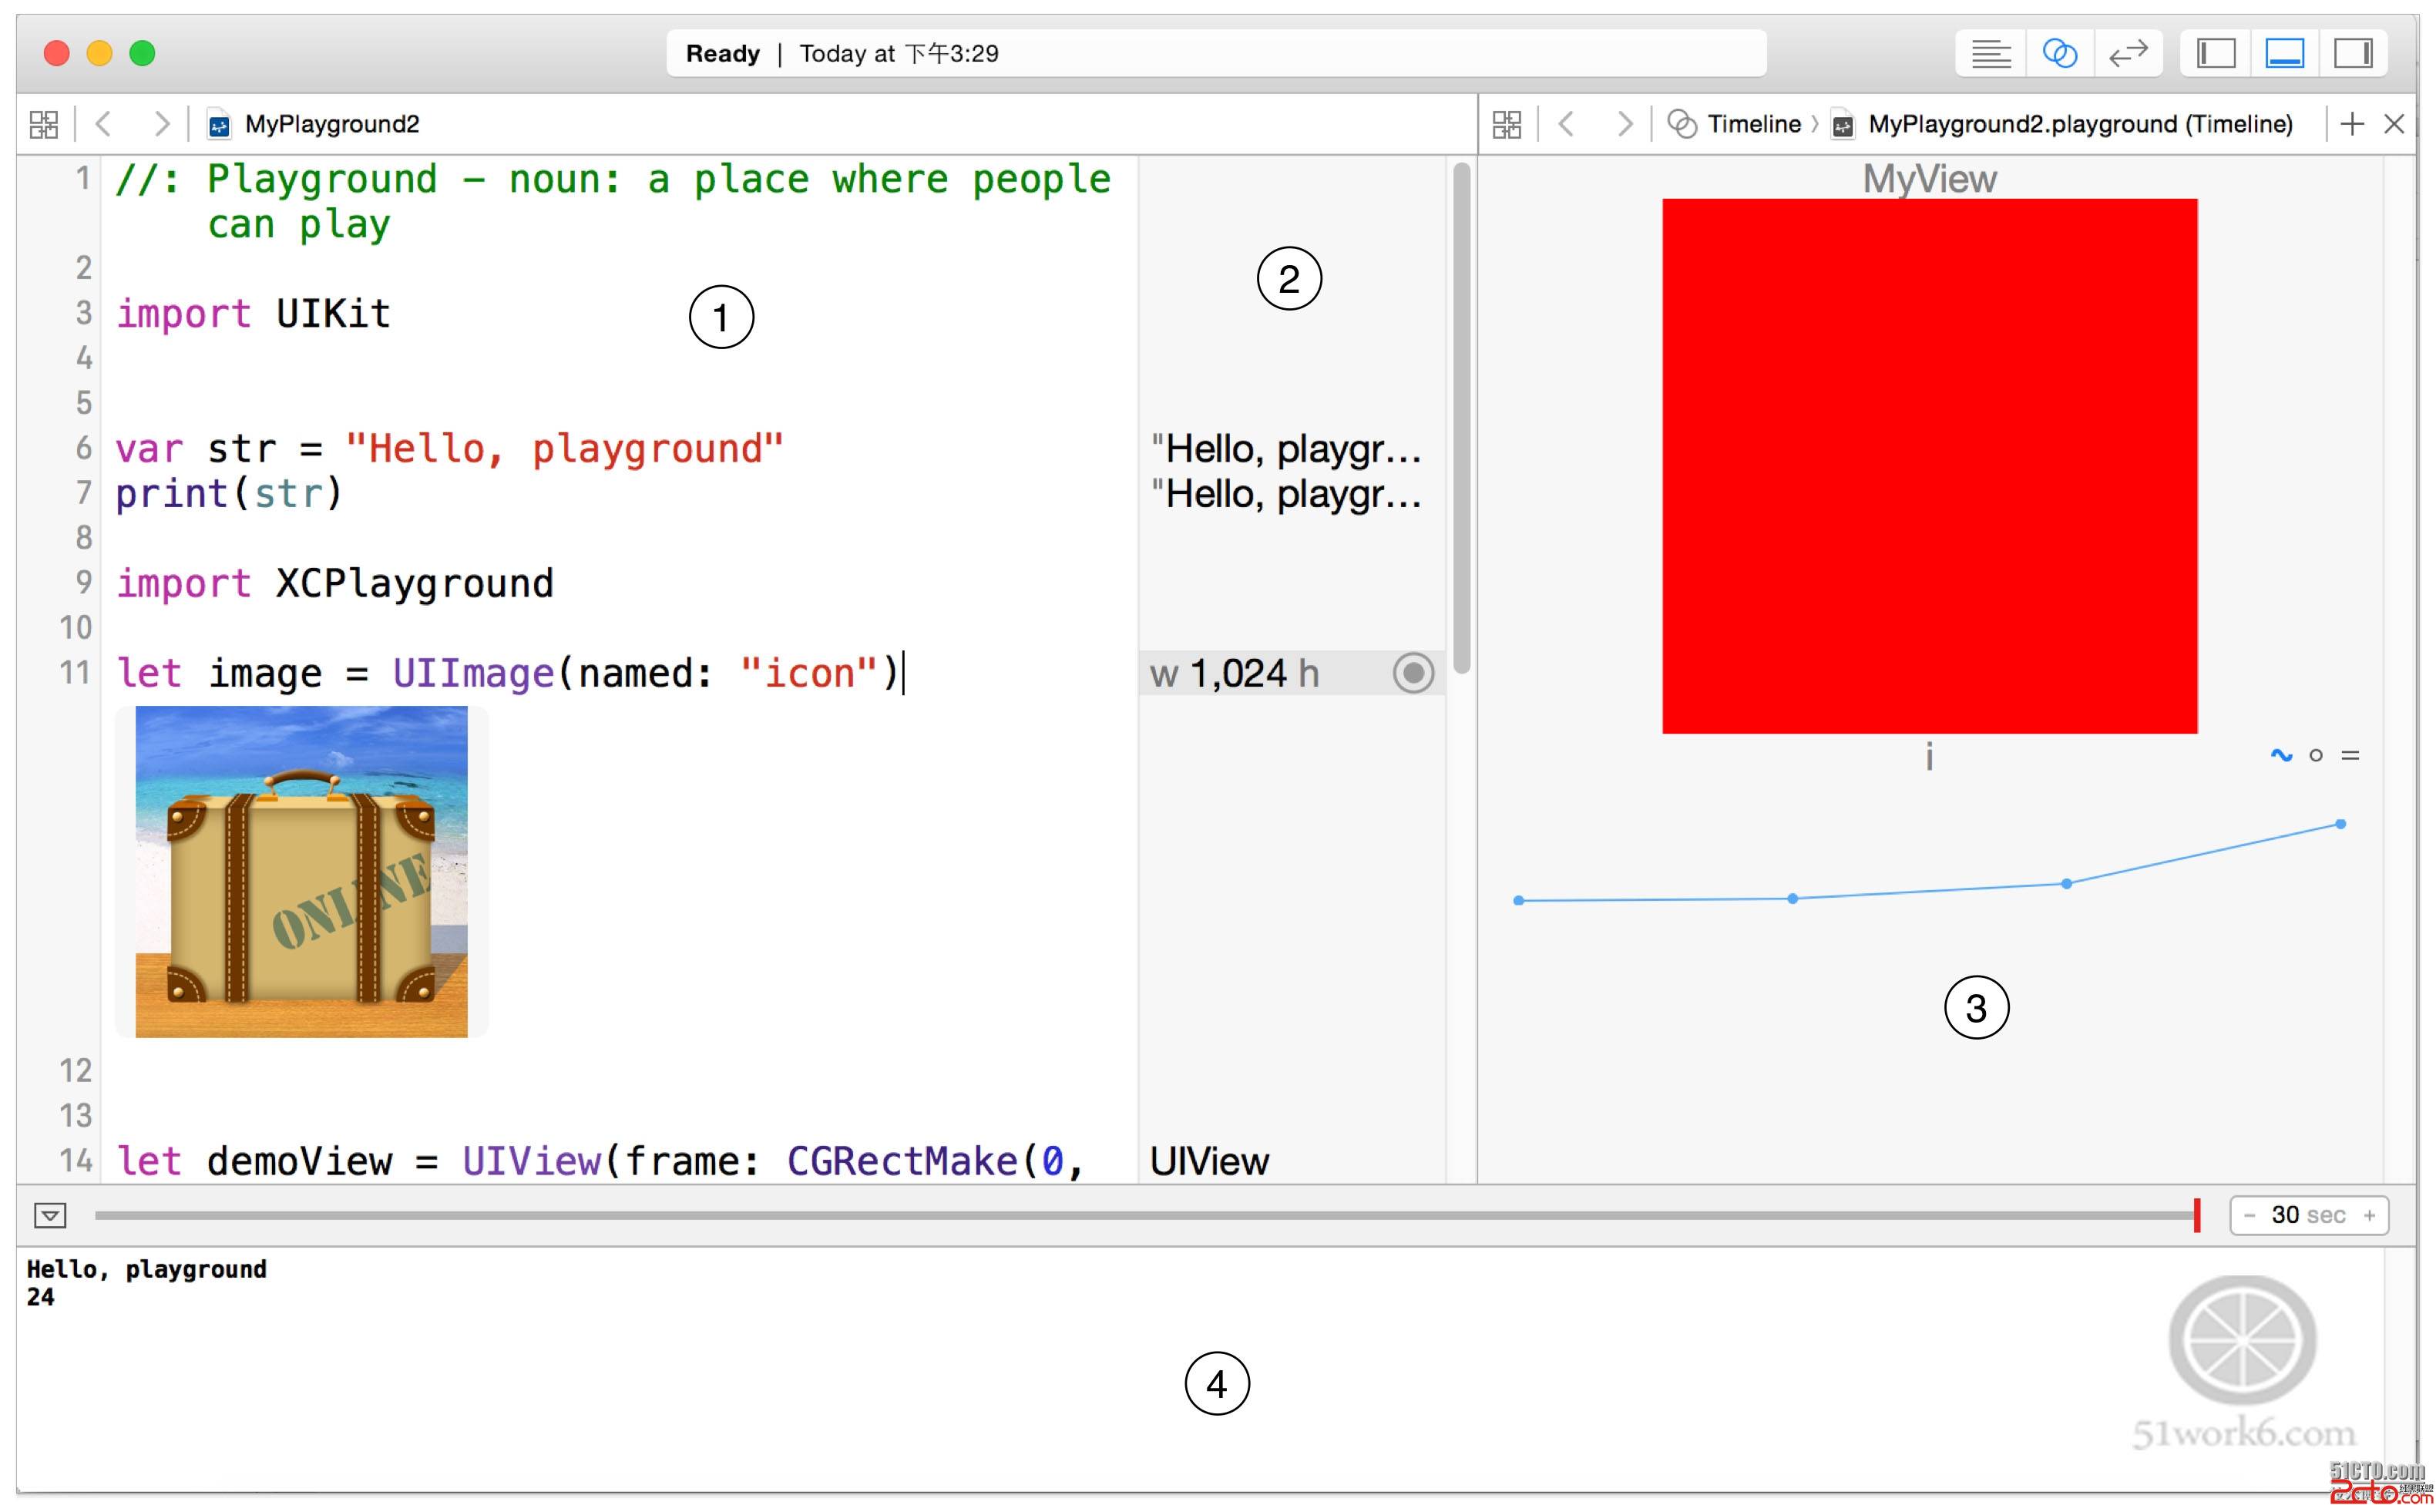Open MyPlayground2 jump bar item
Screen dimensions: 2436x1512
330,124
